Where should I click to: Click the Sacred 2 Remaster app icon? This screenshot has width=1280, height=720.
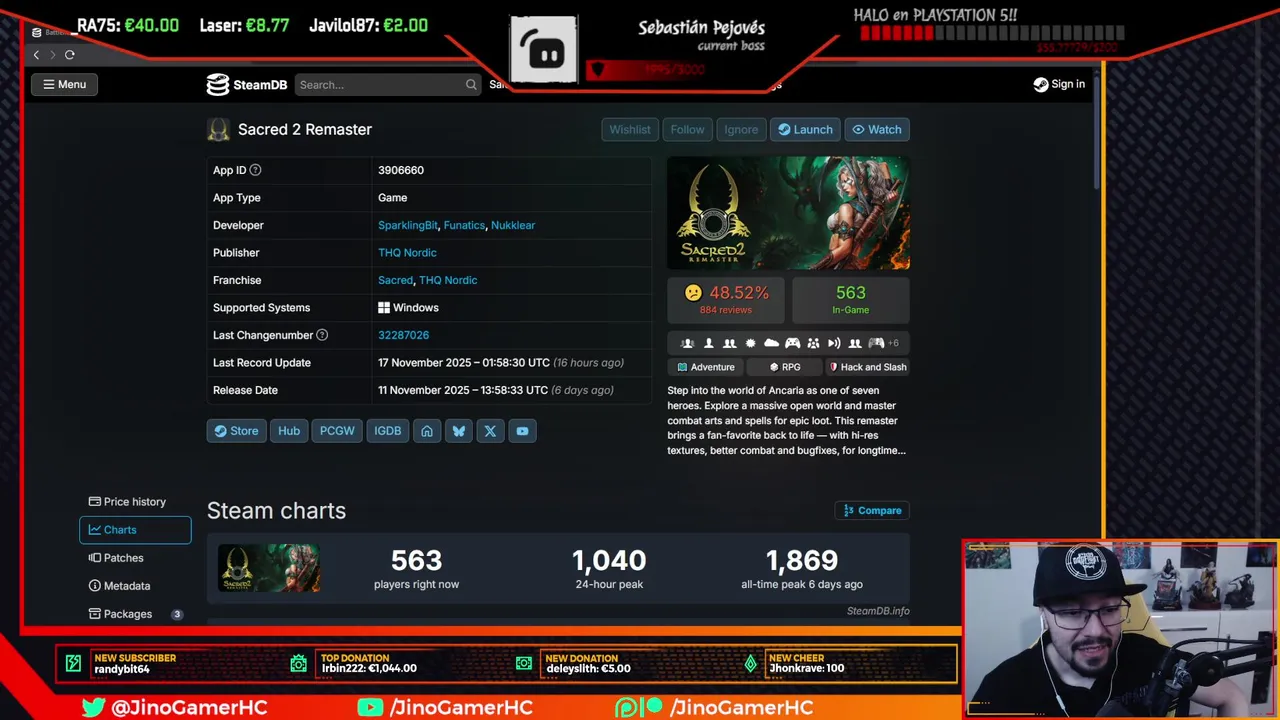click(x=218, y=129)
